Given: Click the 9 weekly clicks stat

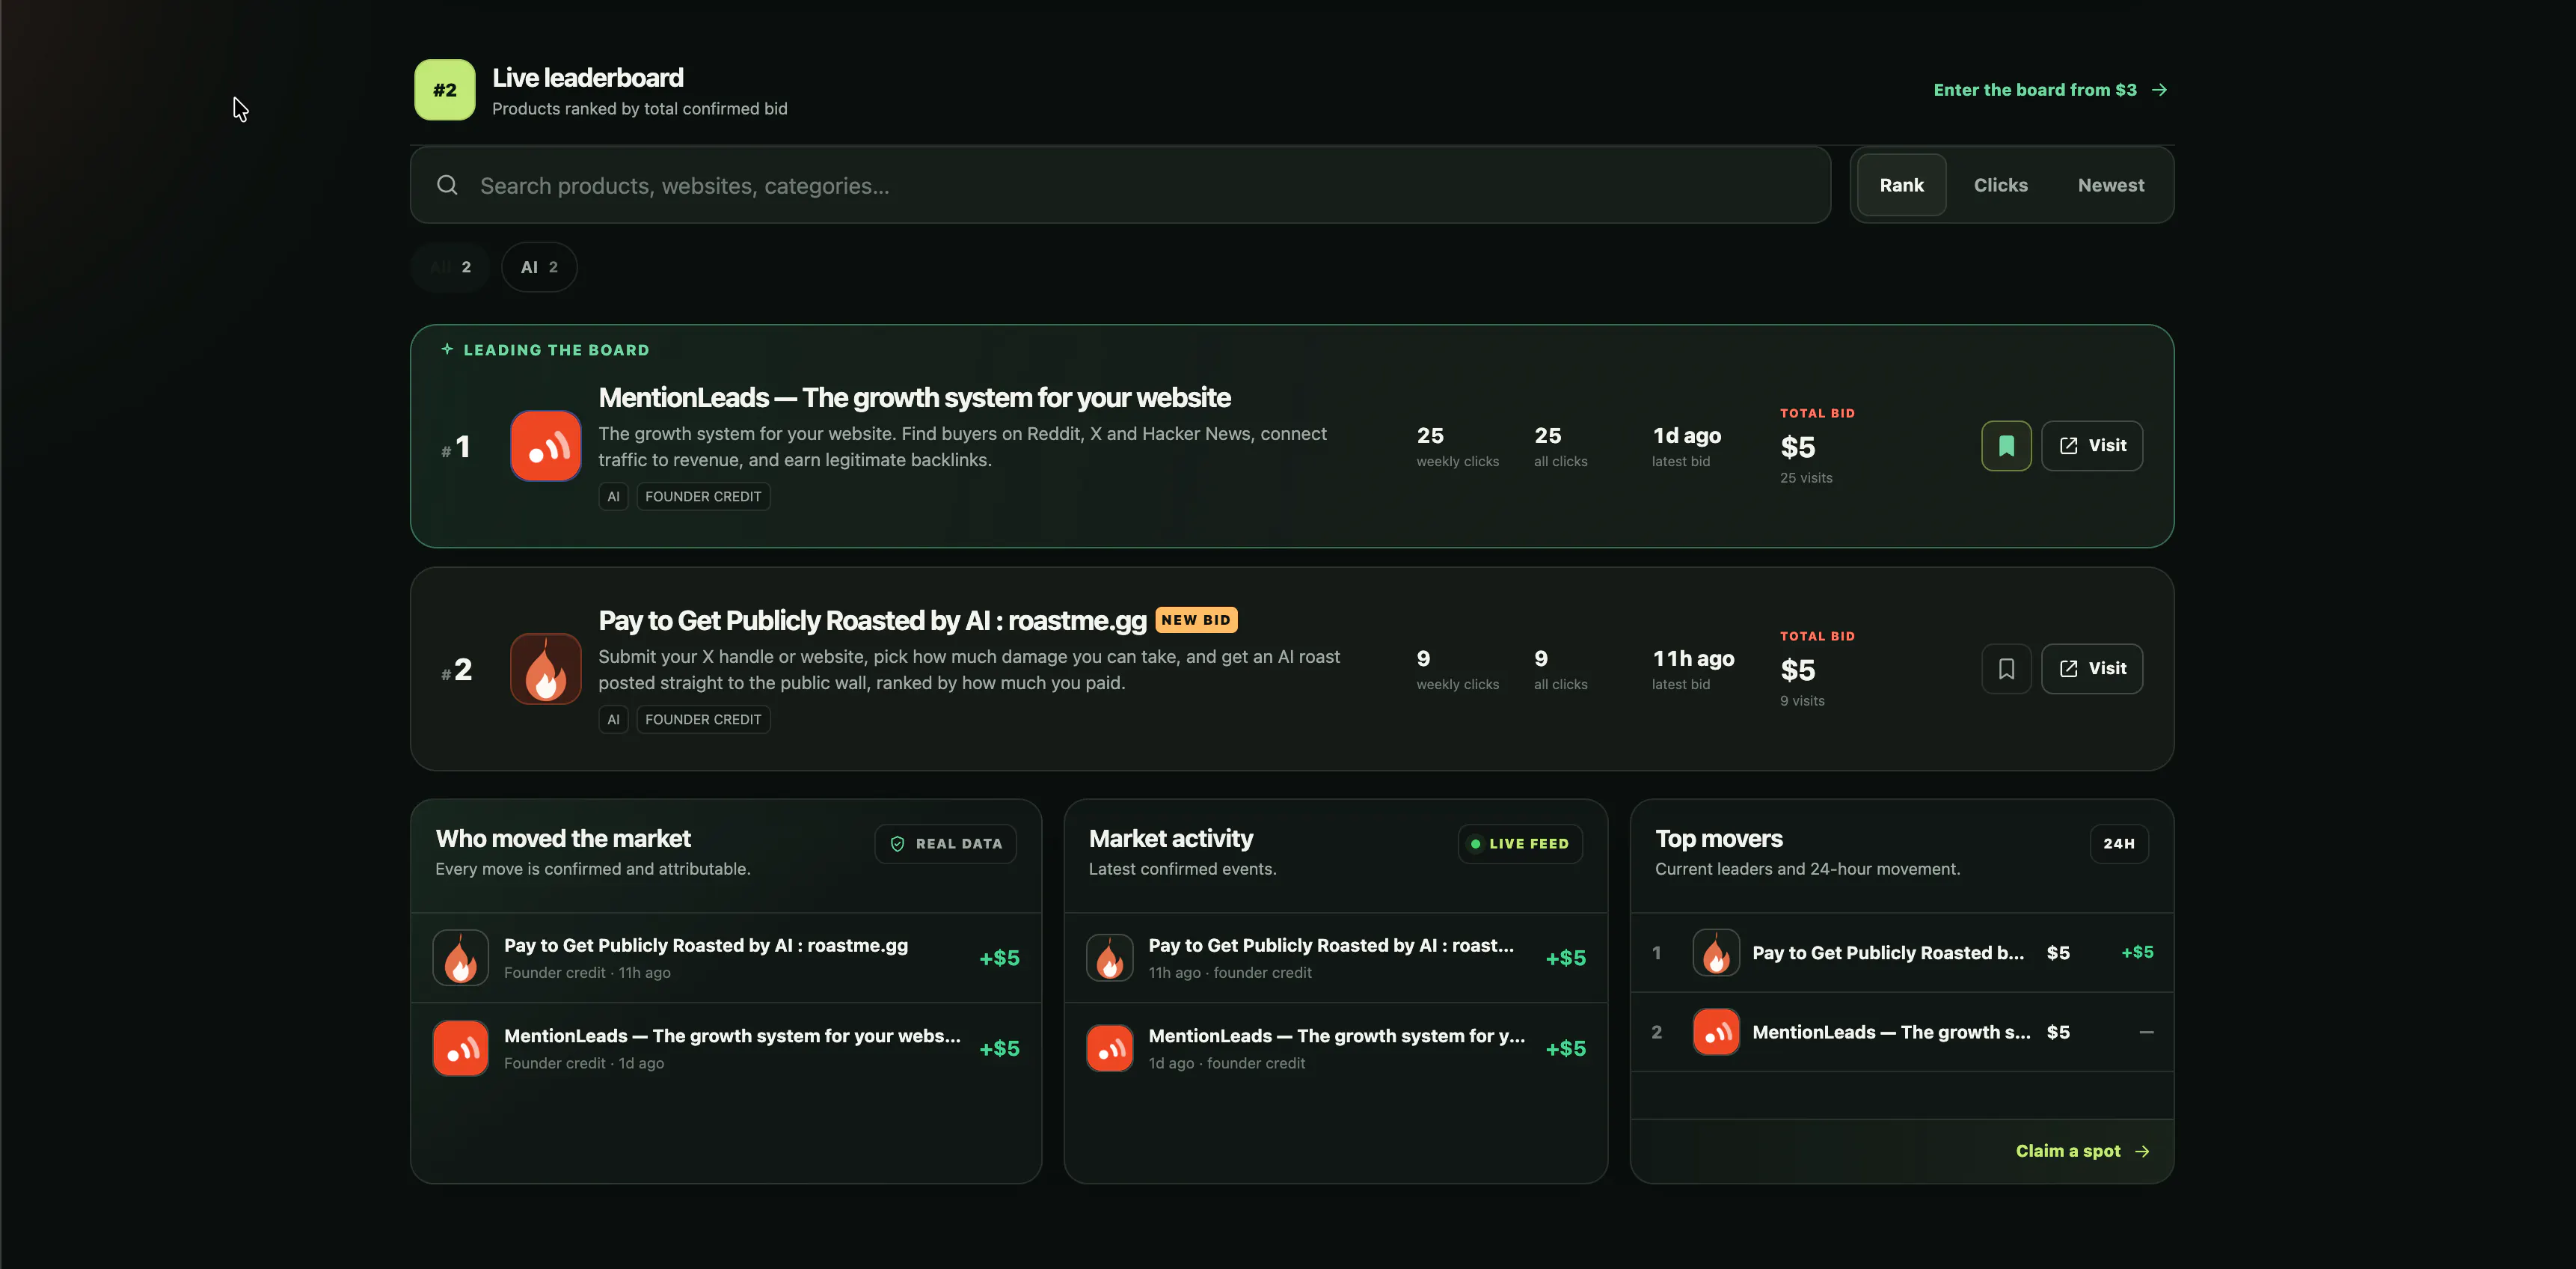Looking at the screenshot, I should [1457, 669].
